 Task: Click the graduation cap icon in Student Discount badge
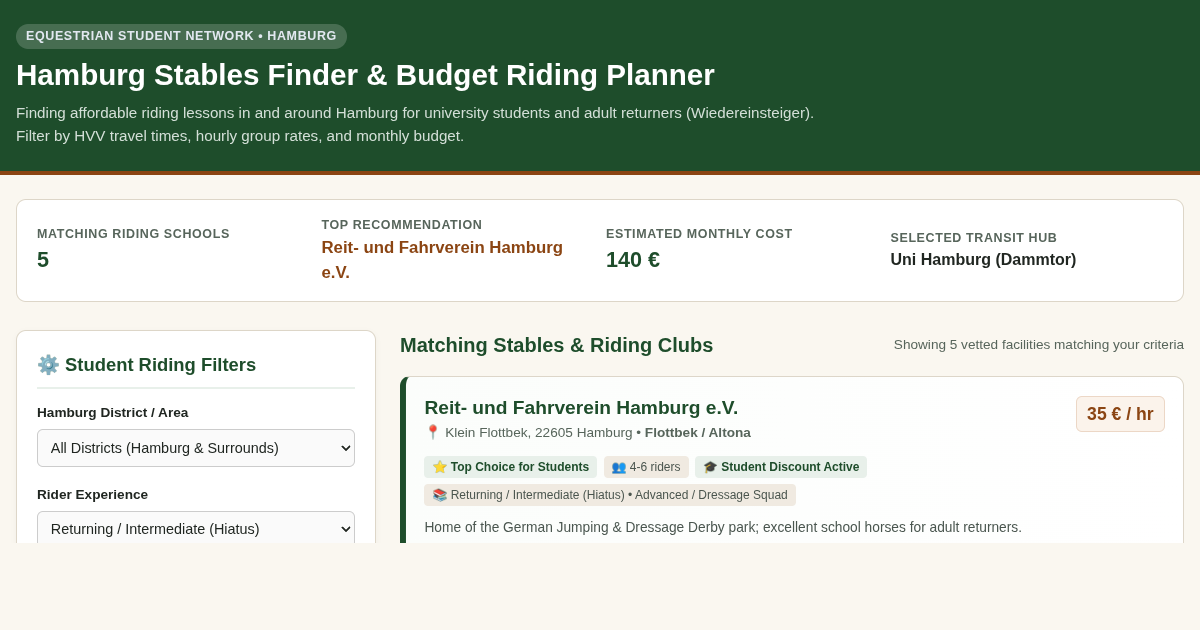pyautogui.click(x=710, y=467)
